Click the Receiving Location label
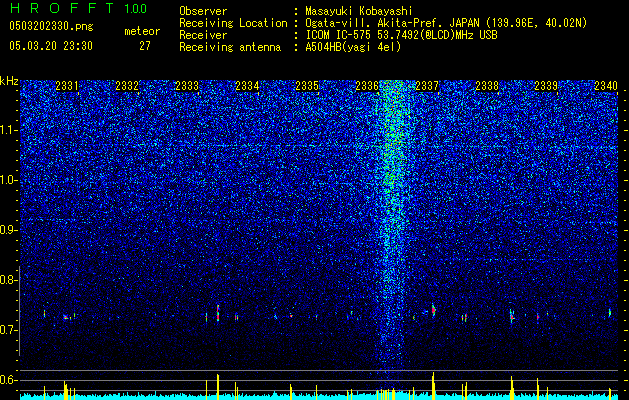Image resolution: width=629 pixels, height=400 pixels. pyautogui.click(x=233, y=23)
